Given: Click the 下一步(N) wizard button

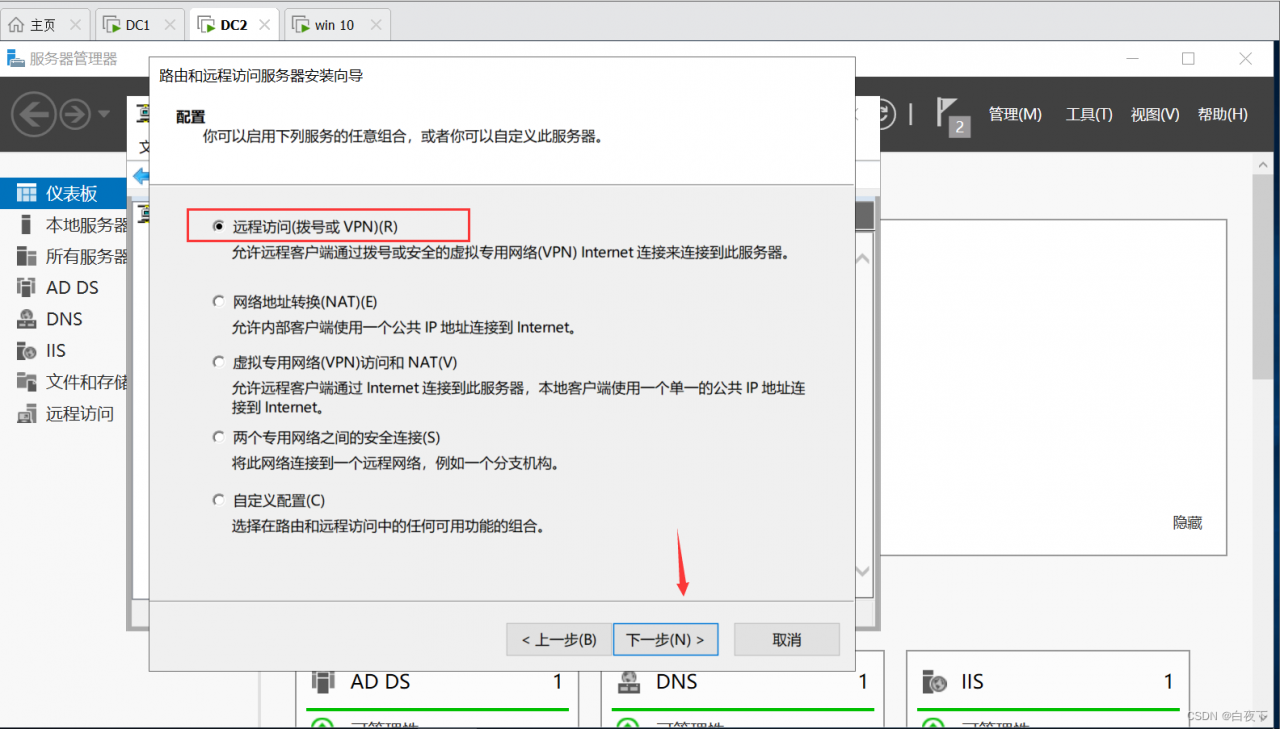Looking at the screenshot, I should (665, 639).
